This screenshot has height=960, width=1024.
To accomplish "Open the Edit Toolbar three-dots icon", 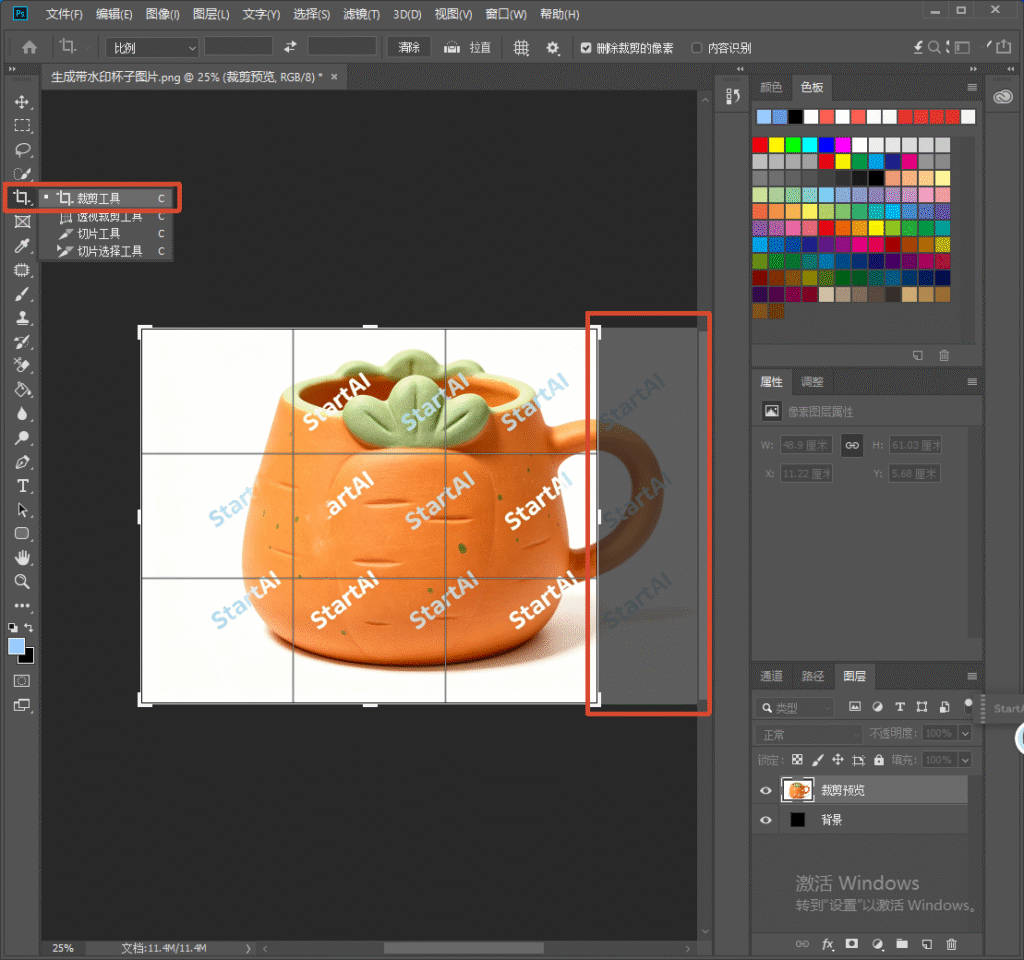I will [x=22, y=605].
